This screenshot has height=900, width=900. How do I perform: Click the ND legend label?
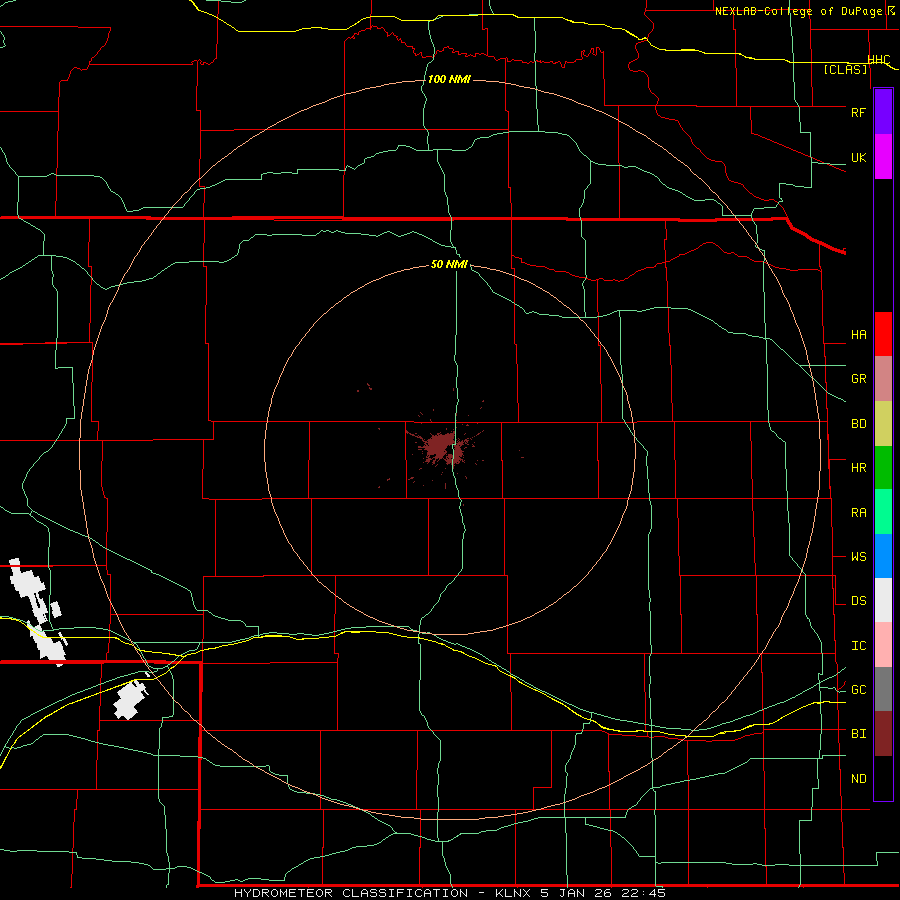(x=858, y=778)
